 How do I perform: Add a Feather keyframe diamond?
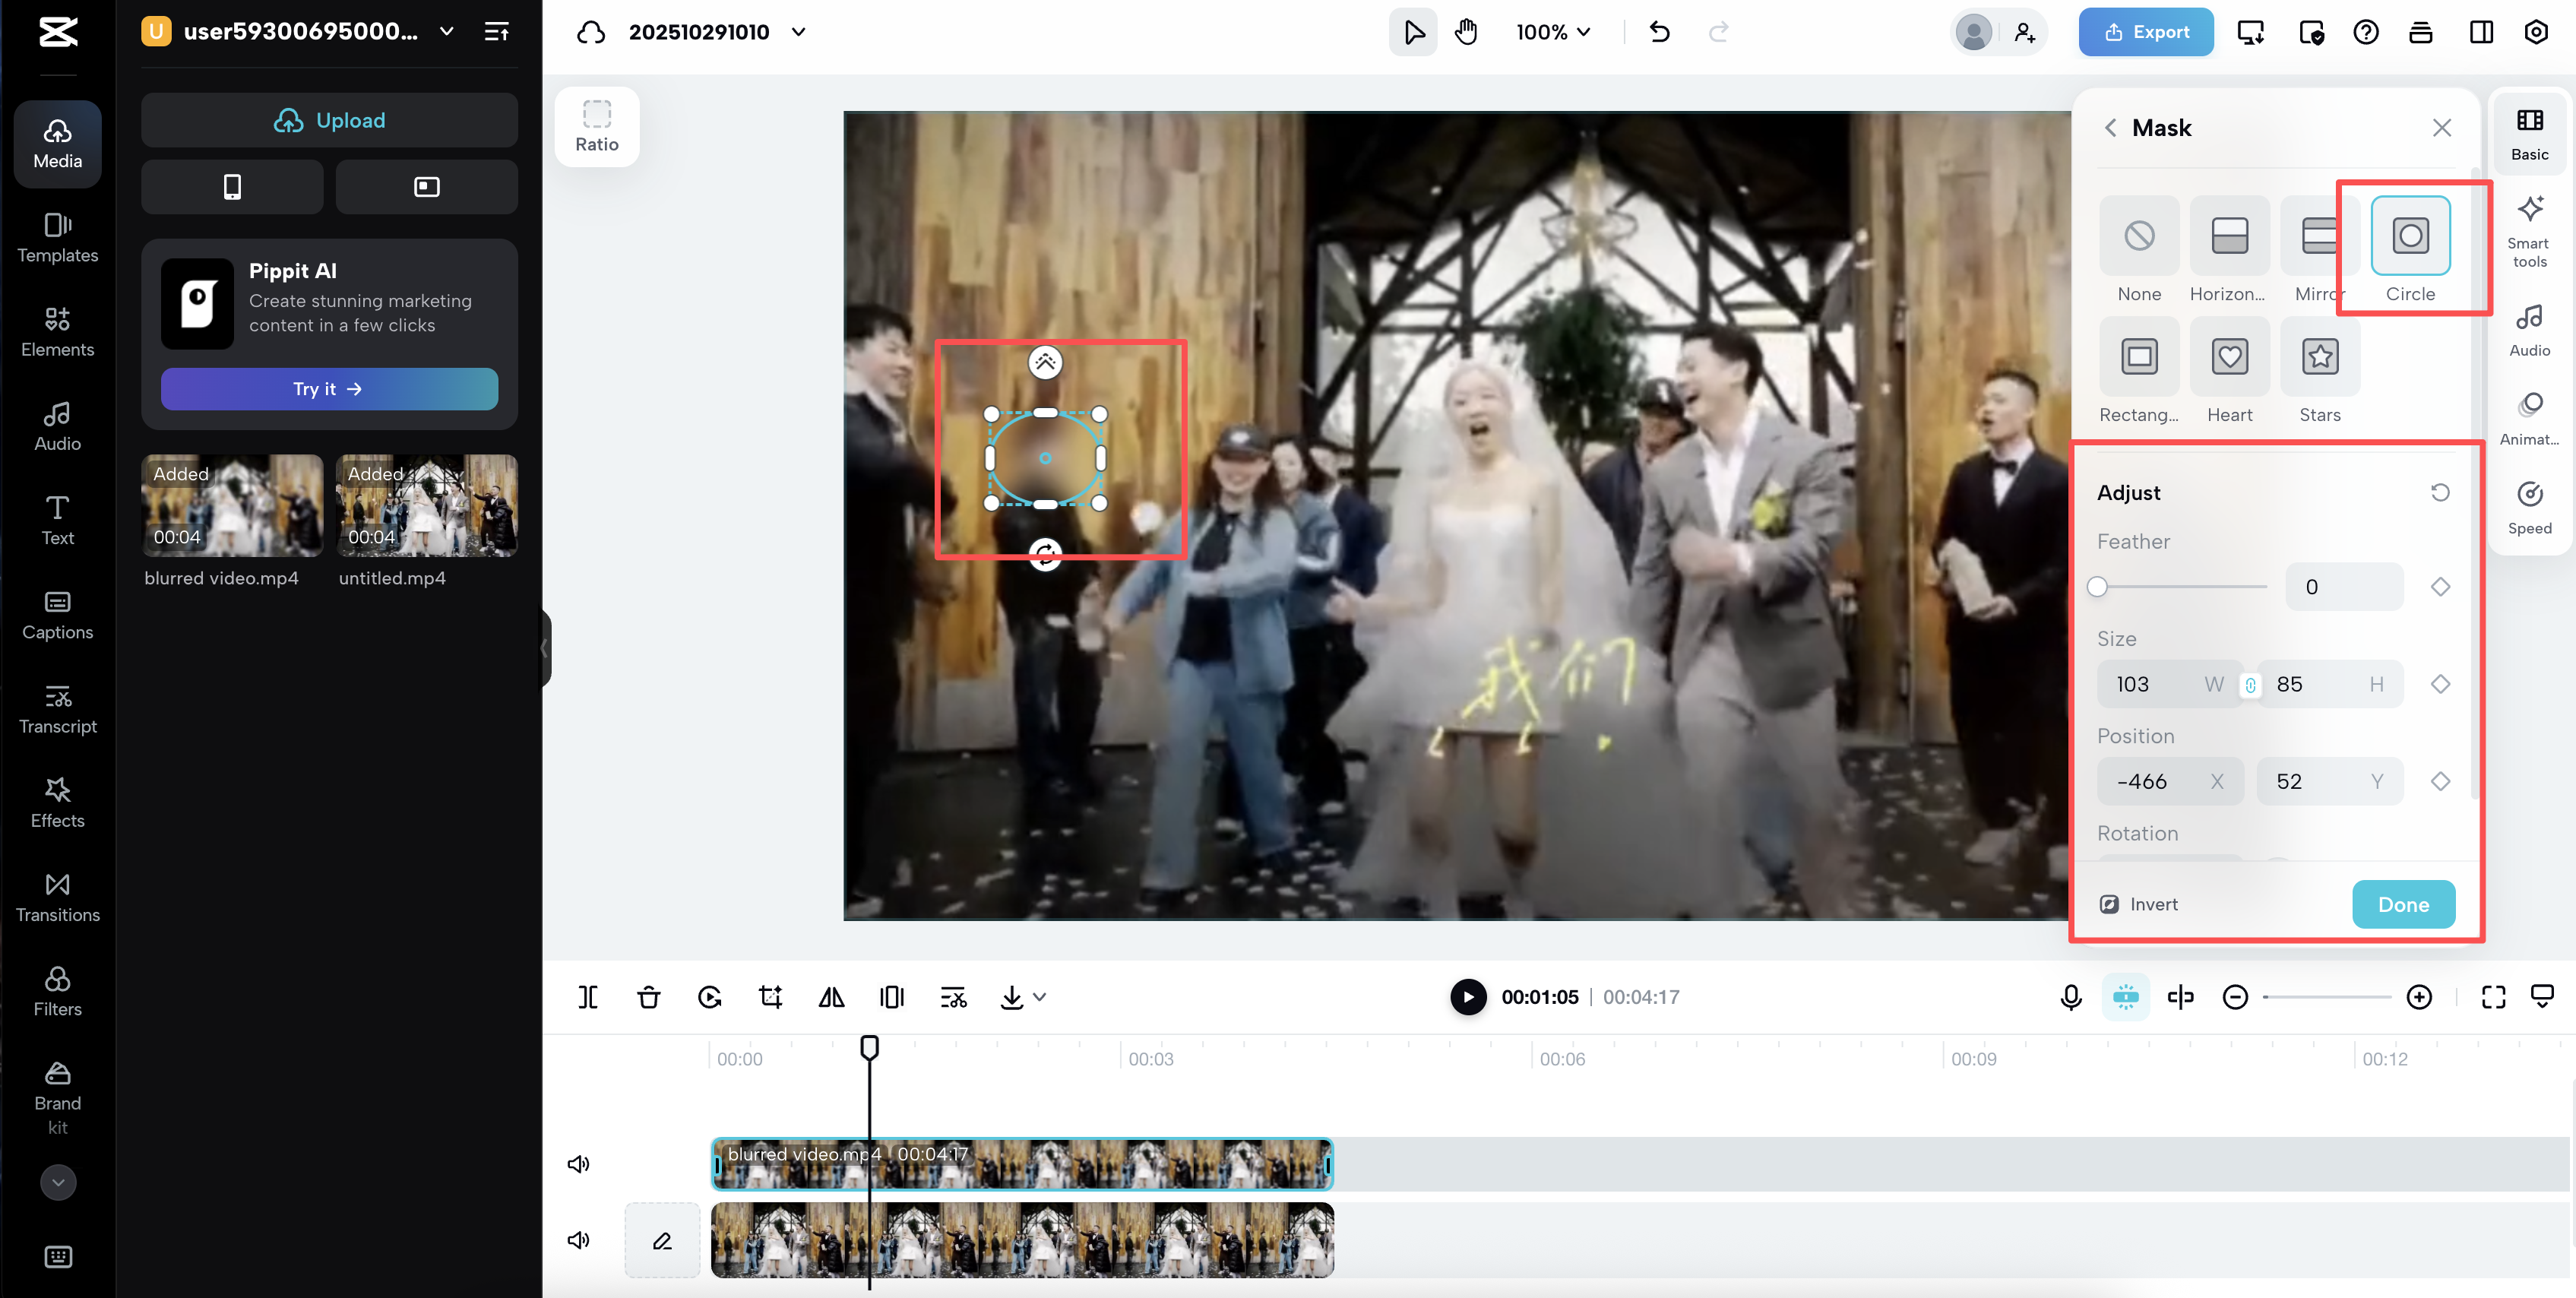pos(2440,587)
